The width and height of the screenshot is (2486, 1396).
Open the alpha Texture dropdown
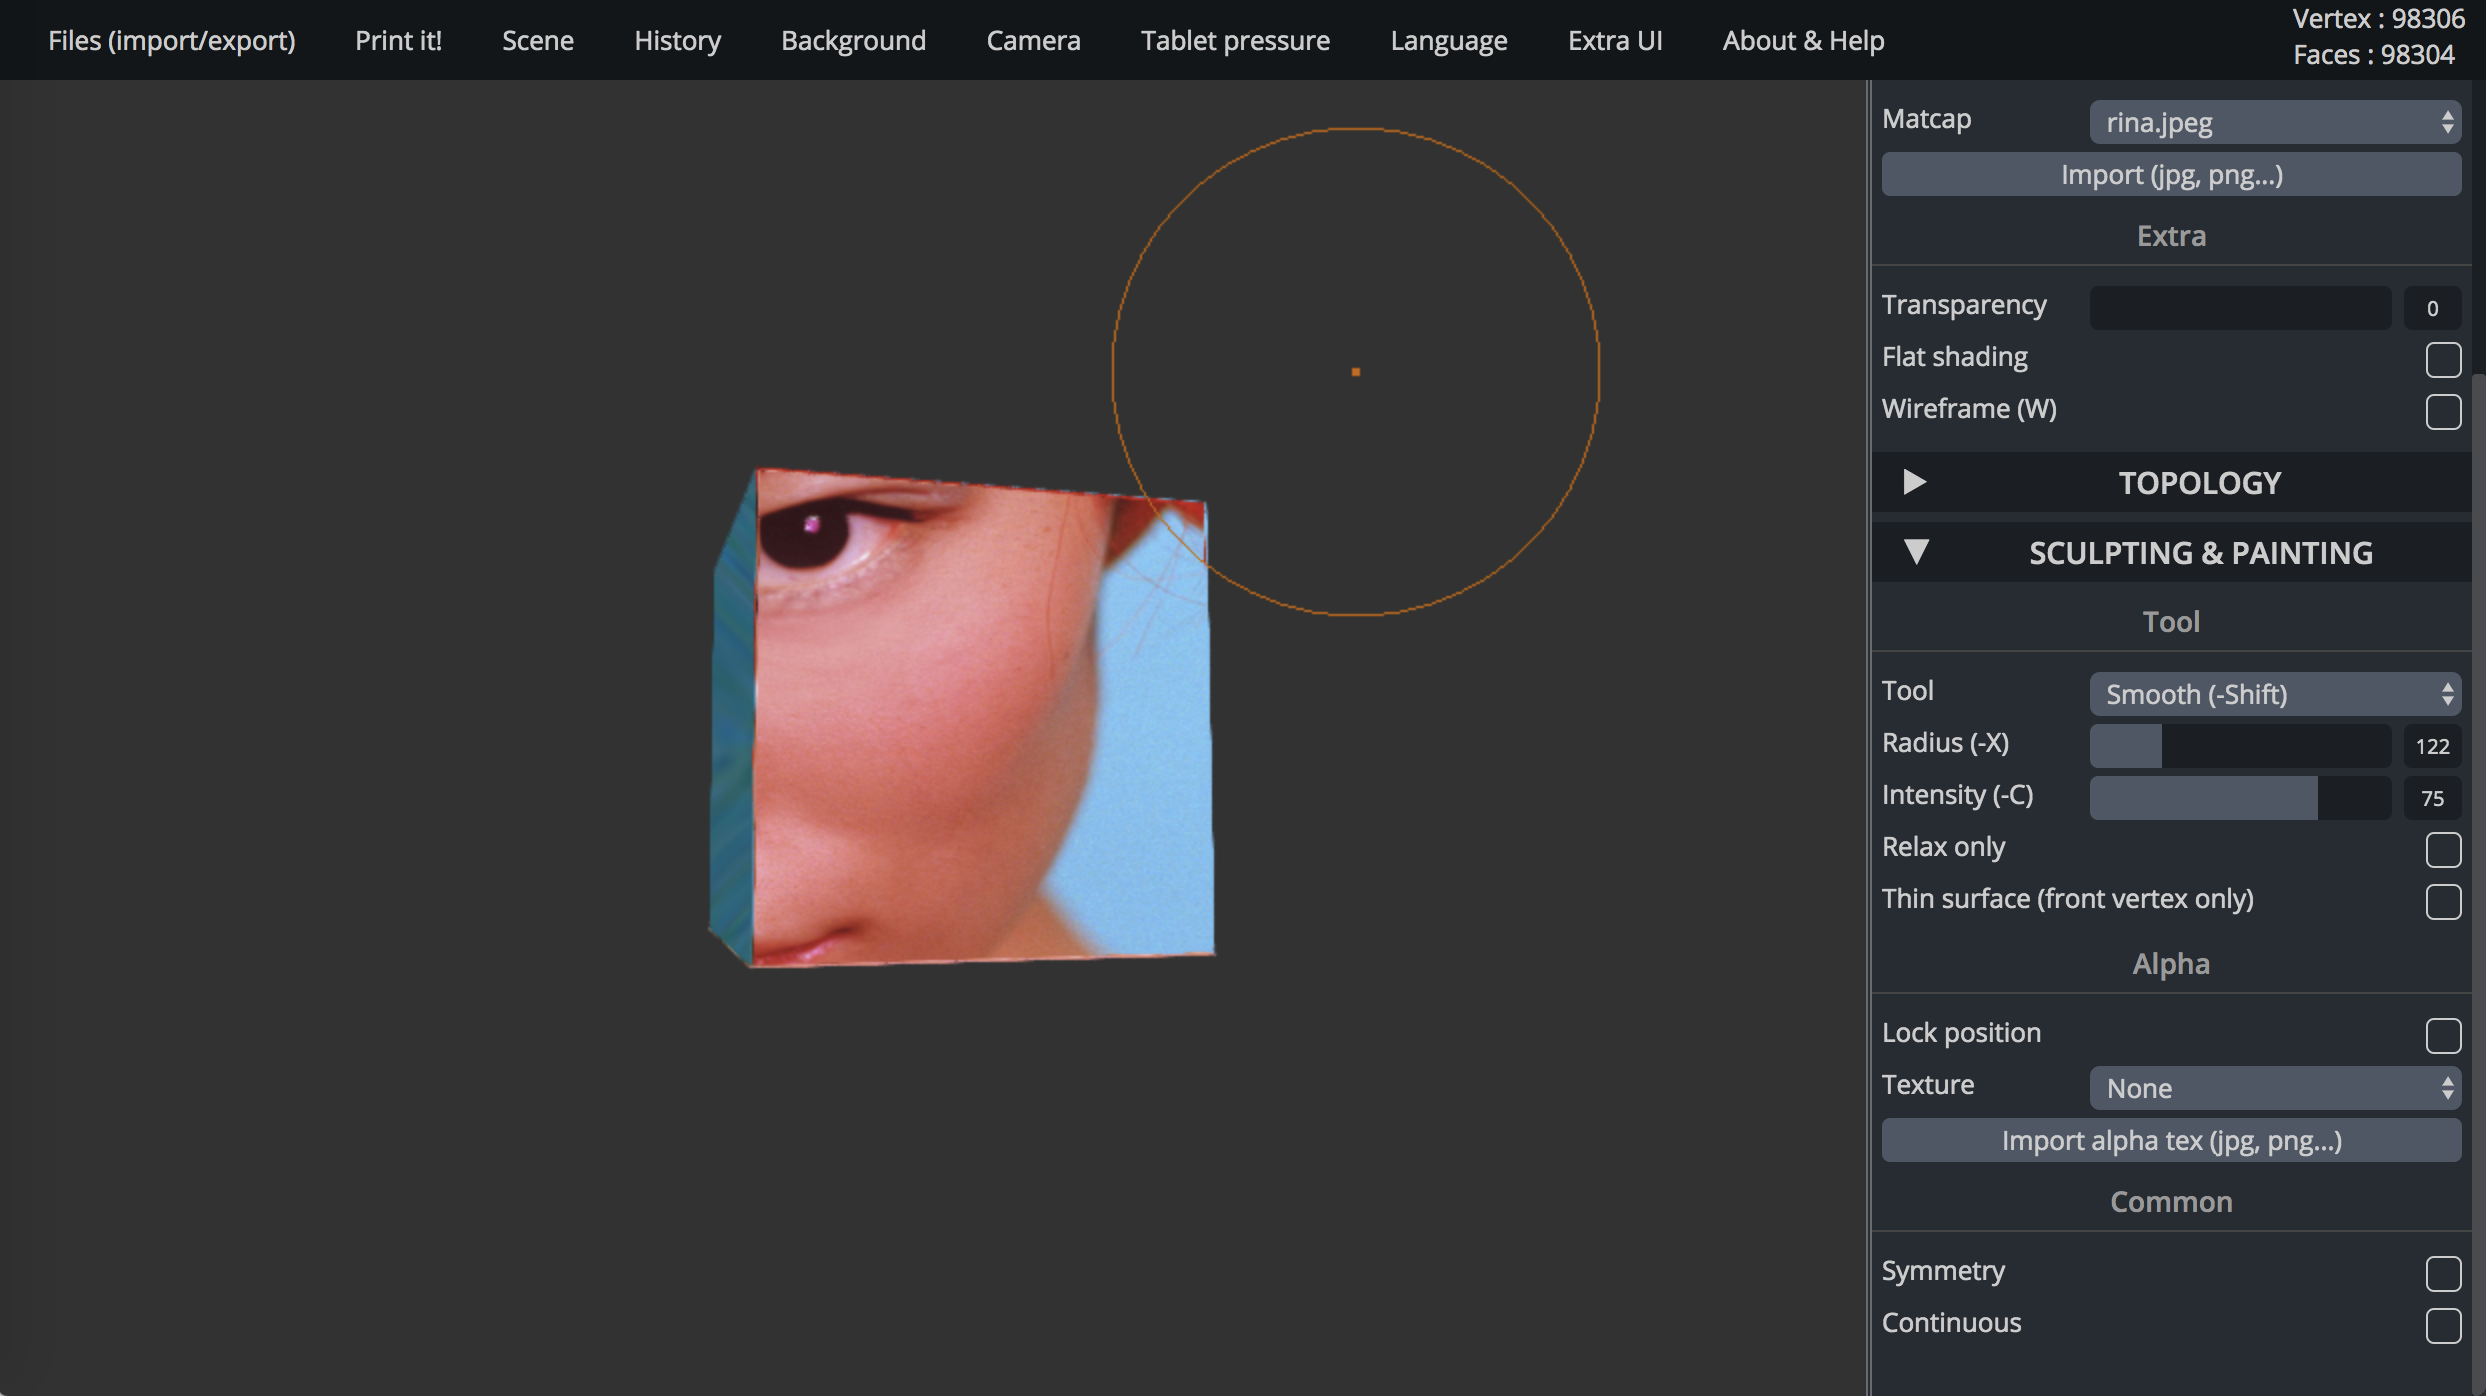click(x=2274, y=1088)
